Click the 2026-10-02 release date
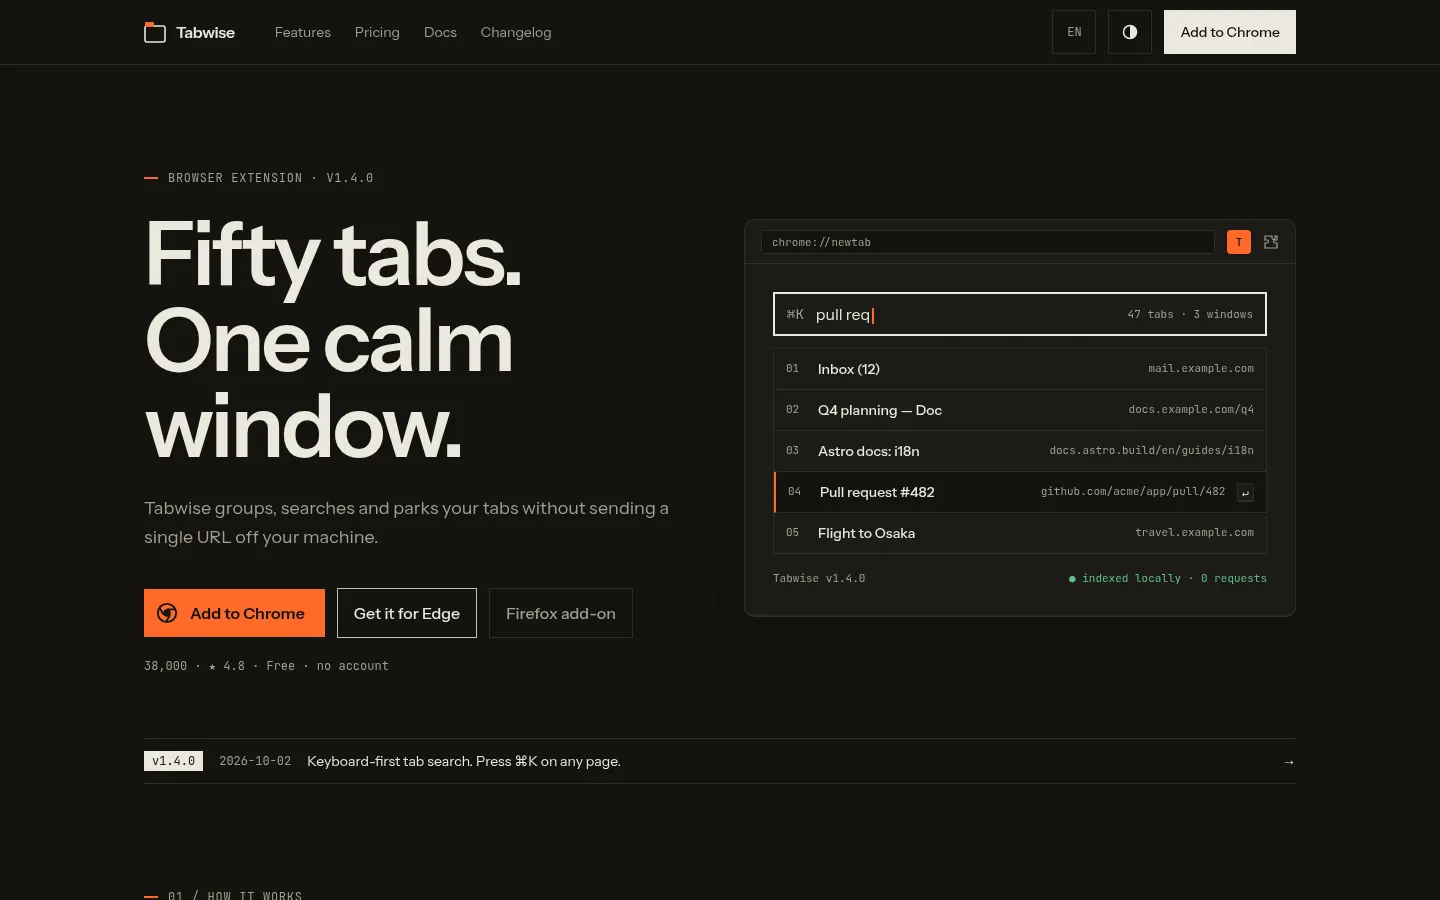This screenshot has height=900, width=1440. 255,761
